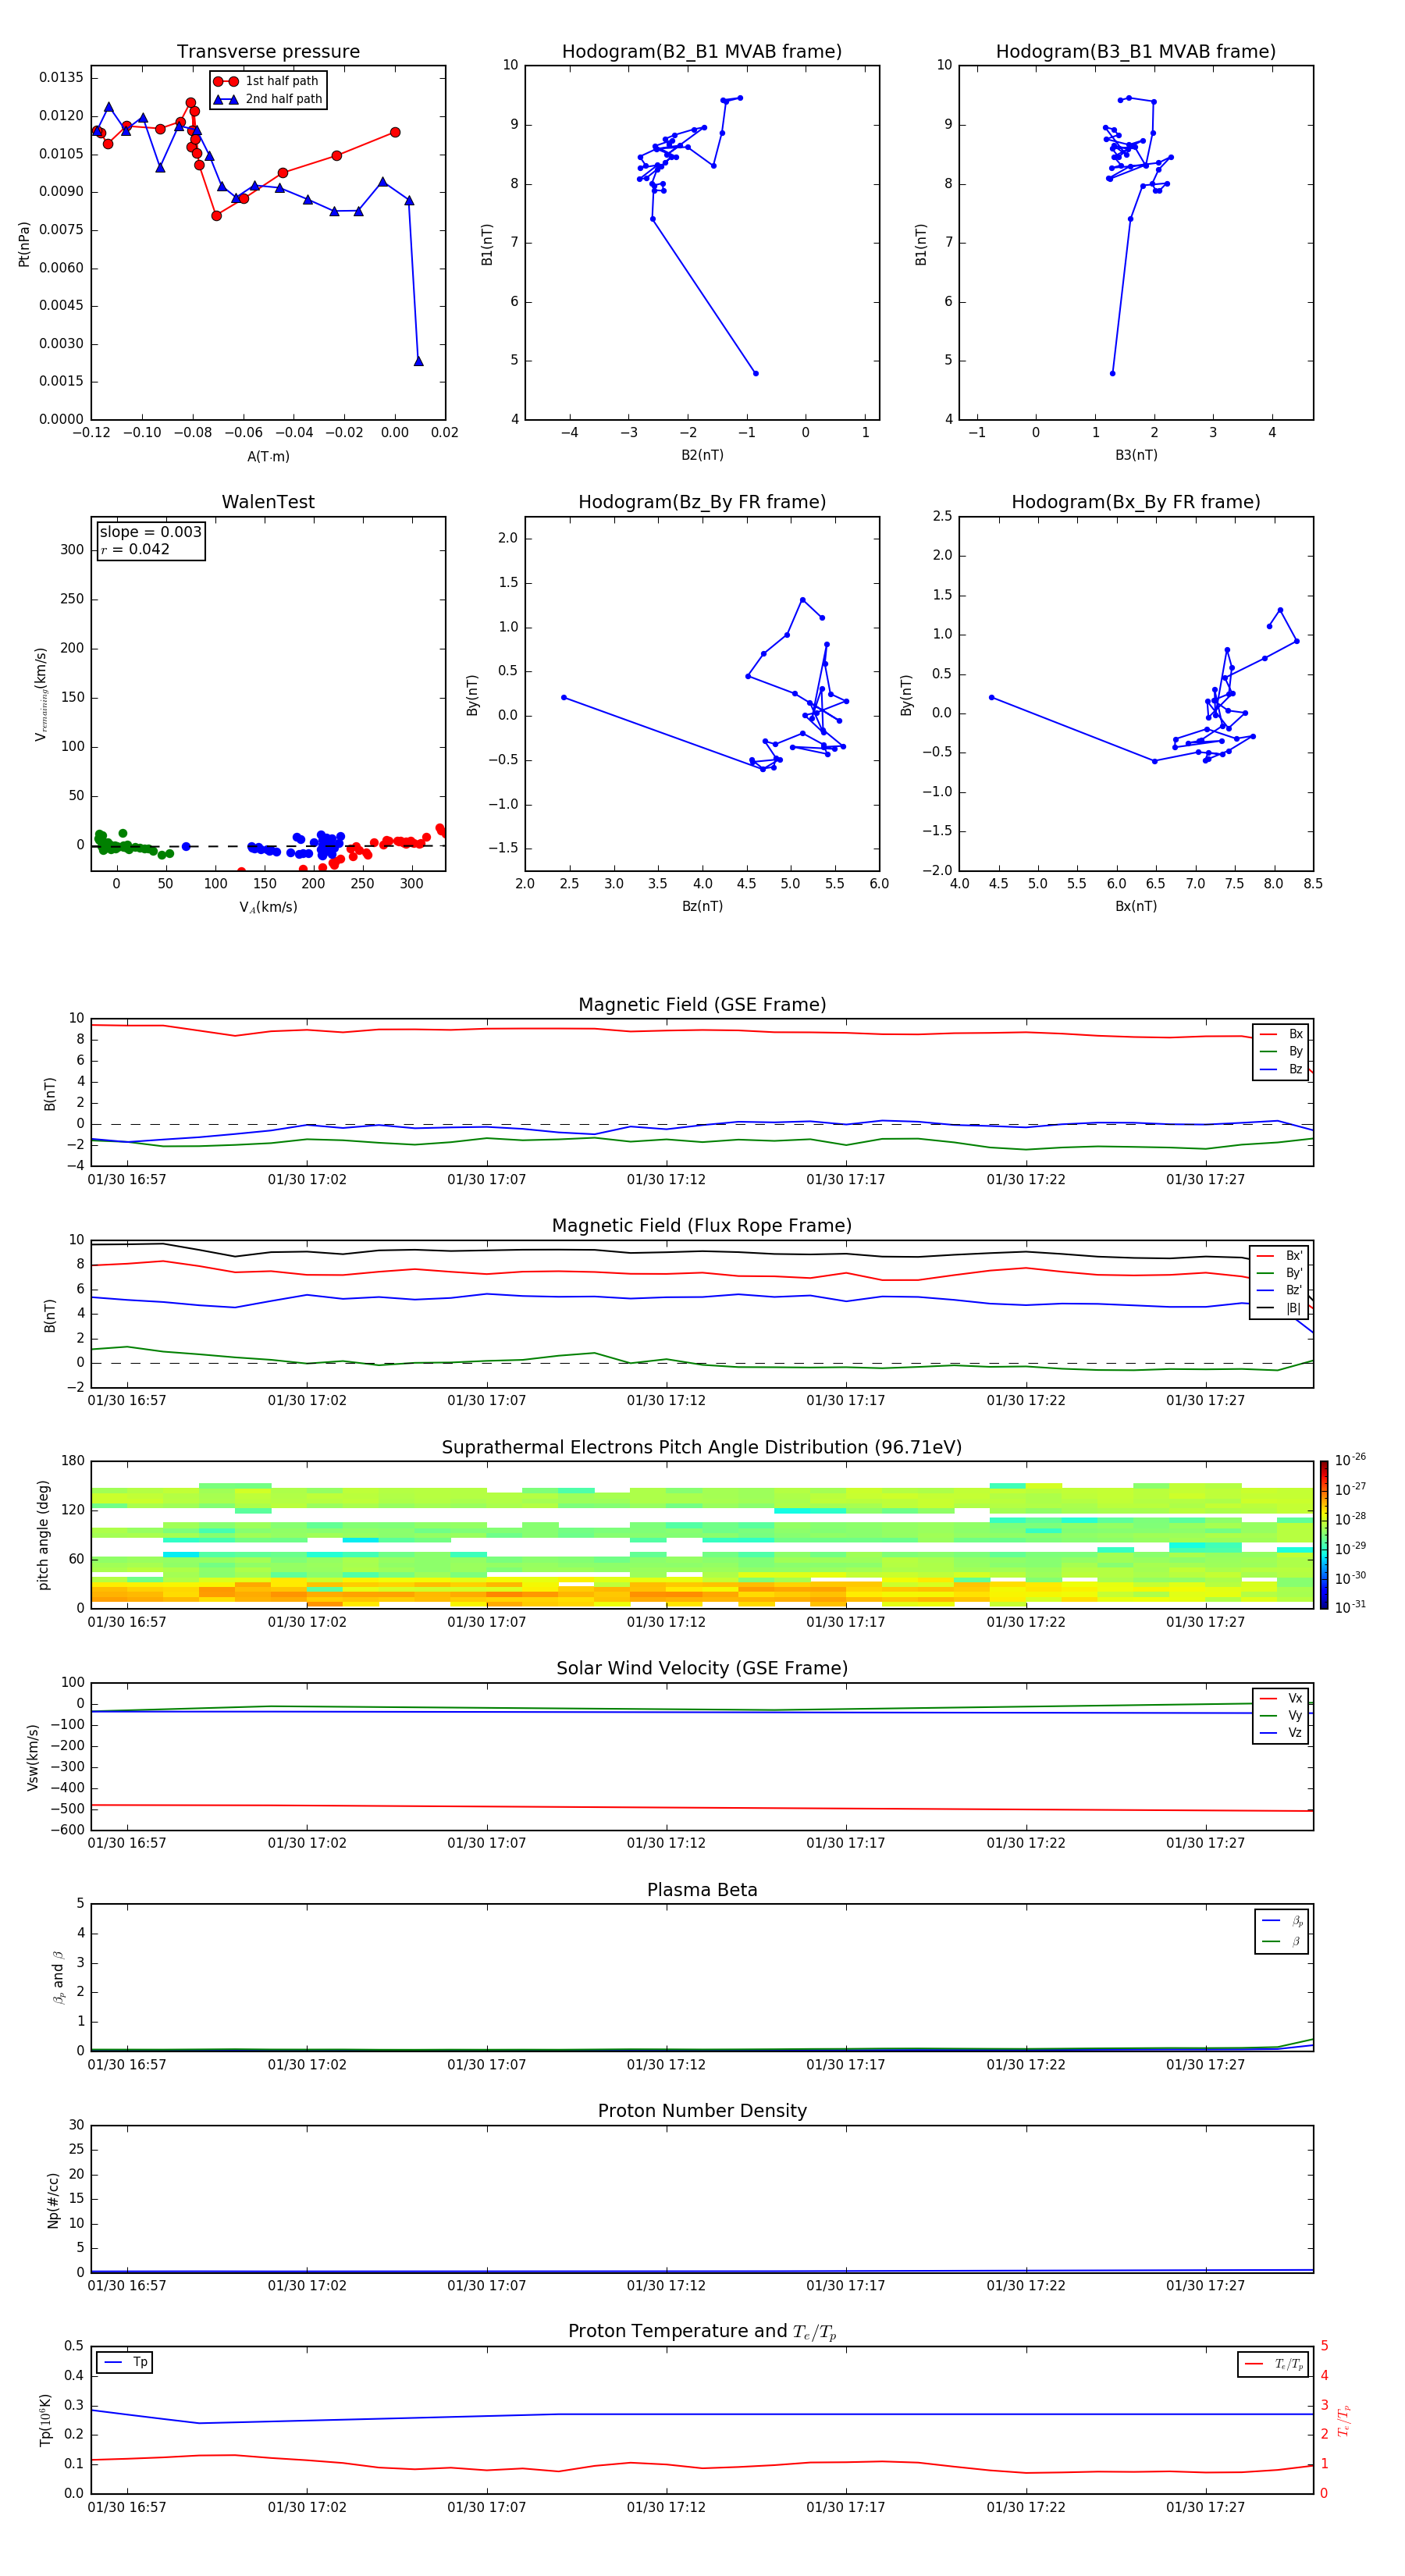1405x2576 pixels.
Task: Click the "Tp(10^6K)" y-axis label
Action: [x=45, y=2420]
